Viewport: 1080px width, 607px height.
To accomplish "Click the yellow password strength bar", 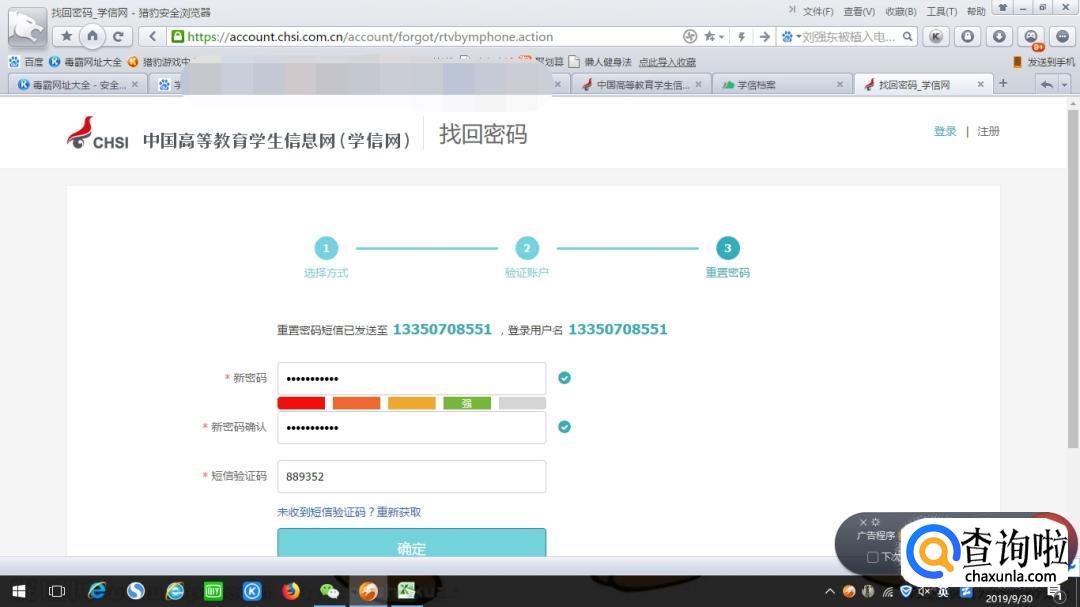I will 411,403.
